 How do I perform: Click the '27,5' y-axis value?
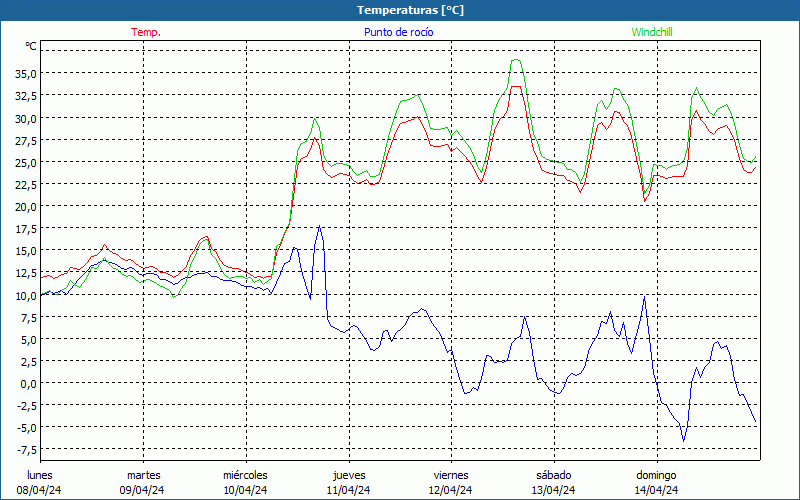(25, 140)
